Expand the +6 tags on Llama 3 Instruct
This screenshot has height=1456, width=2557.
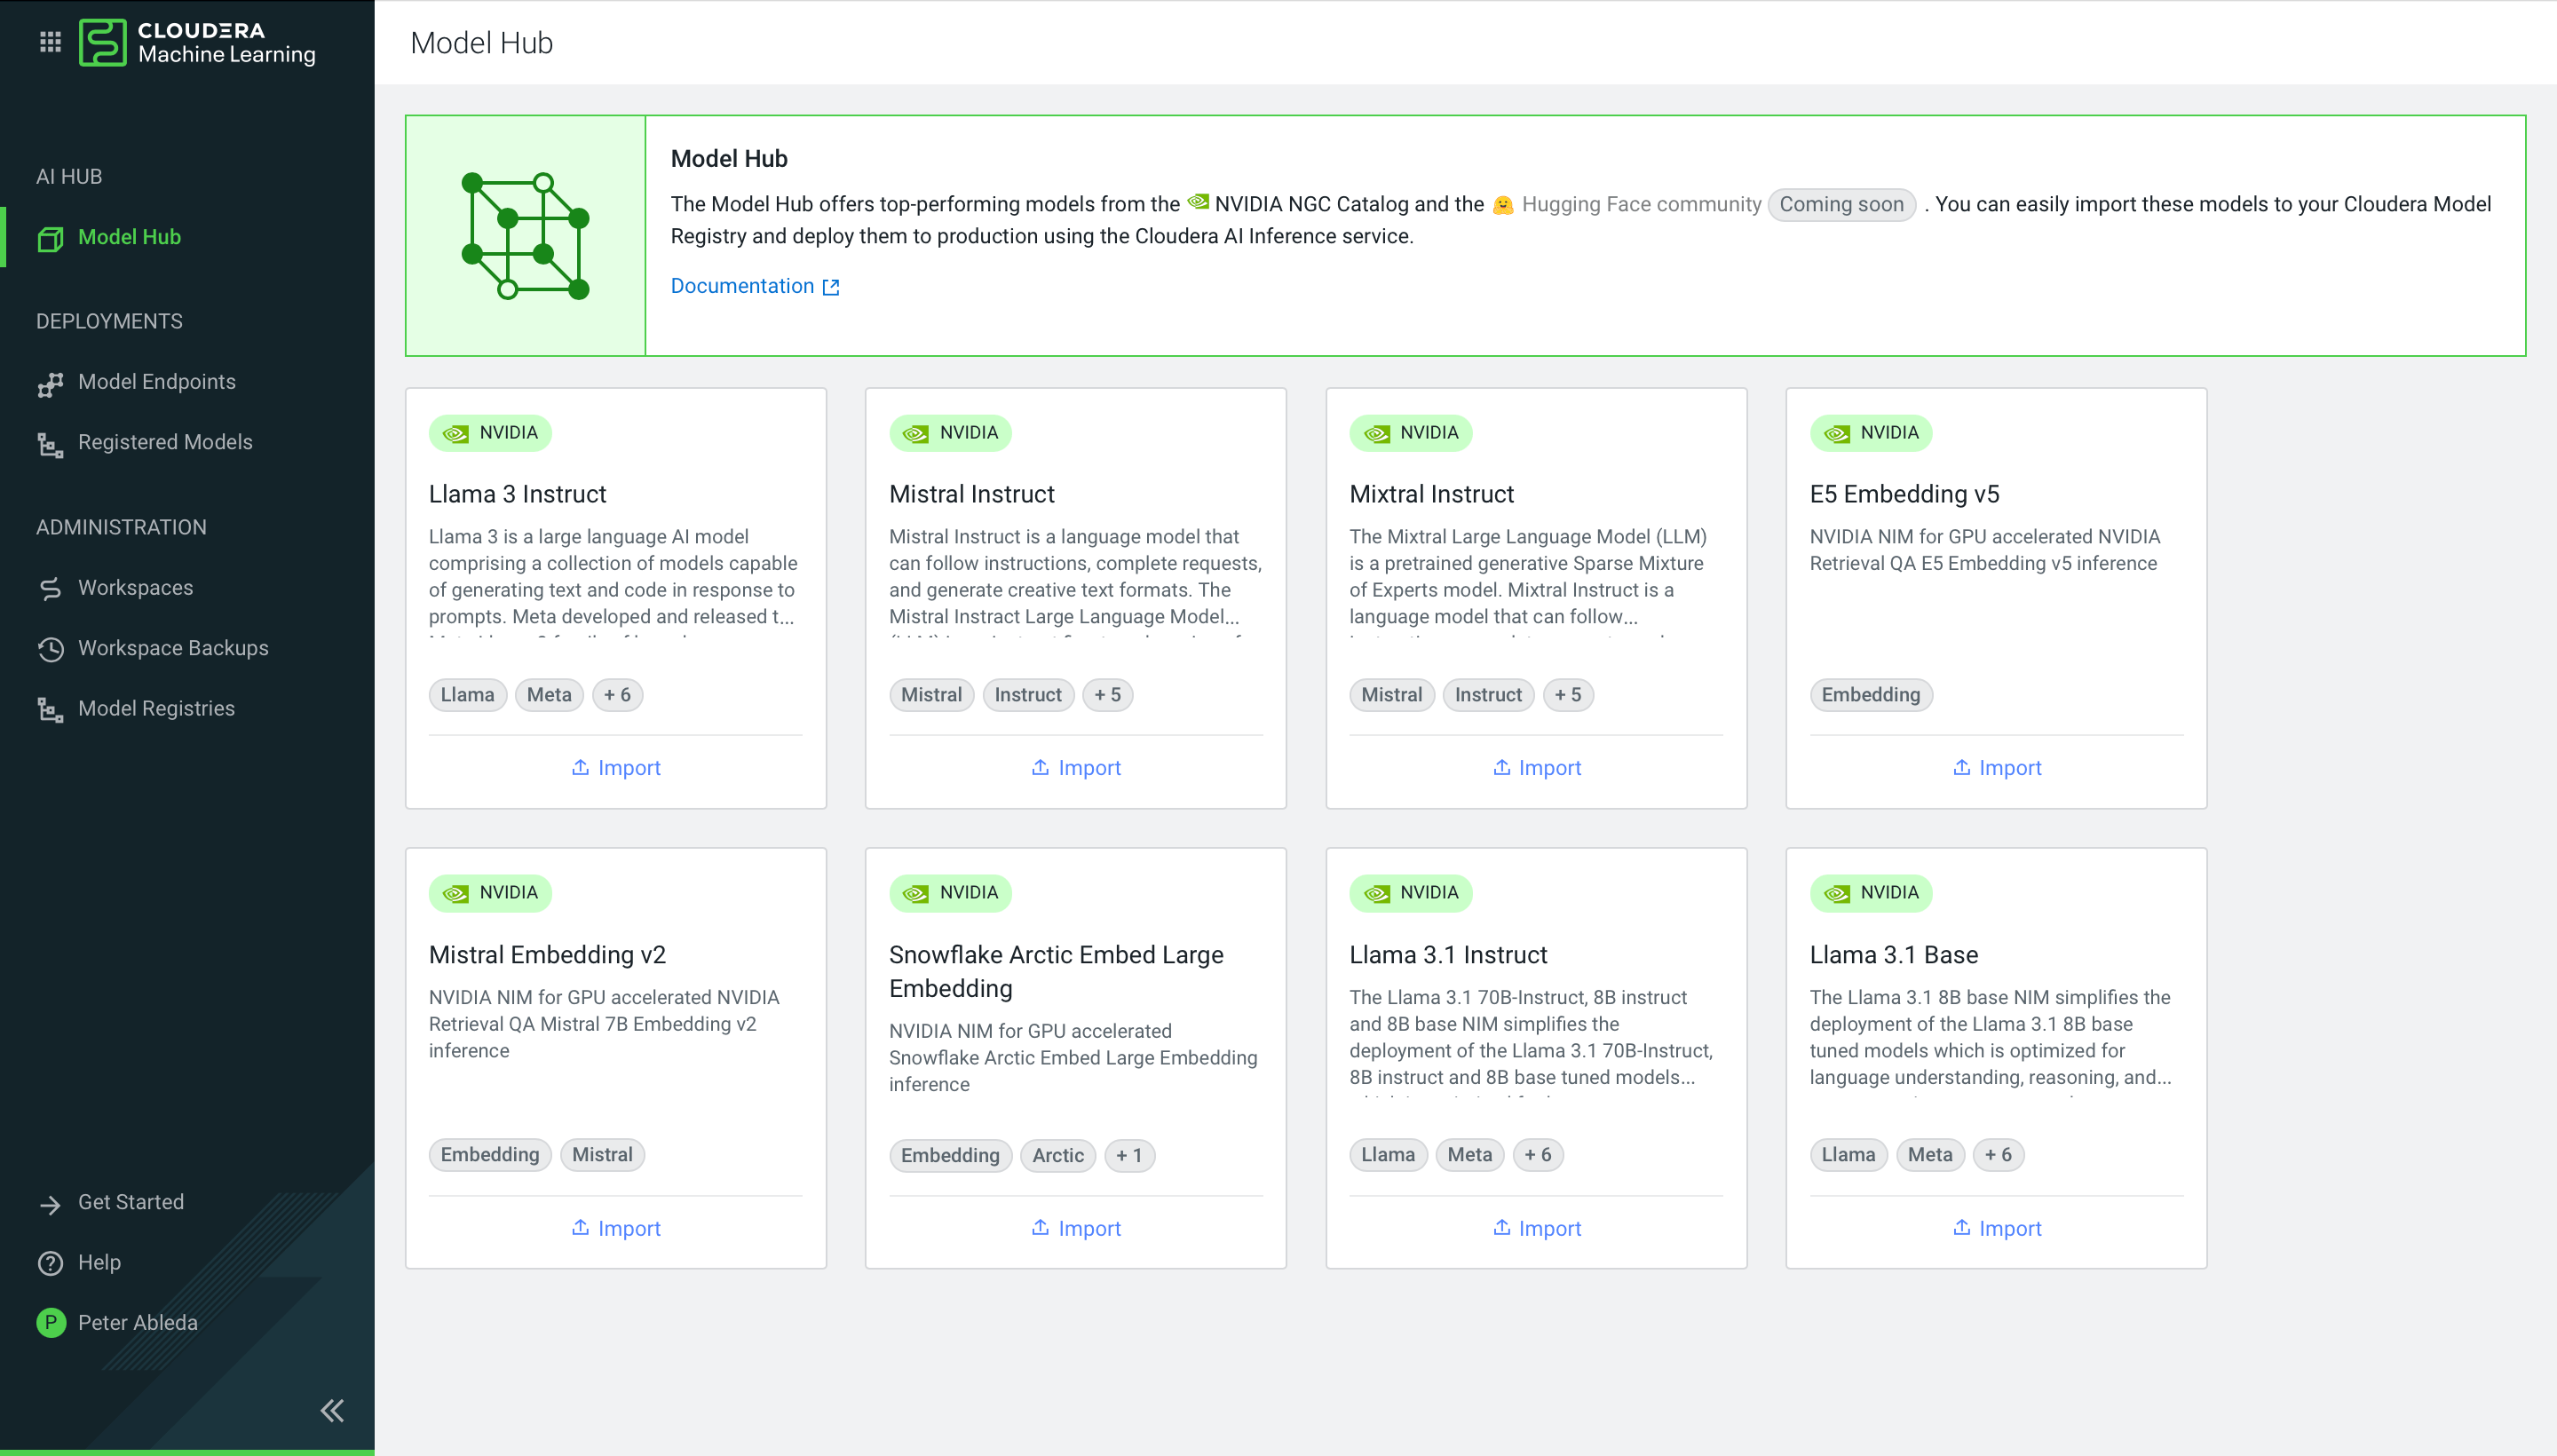[x=617, y=694]
